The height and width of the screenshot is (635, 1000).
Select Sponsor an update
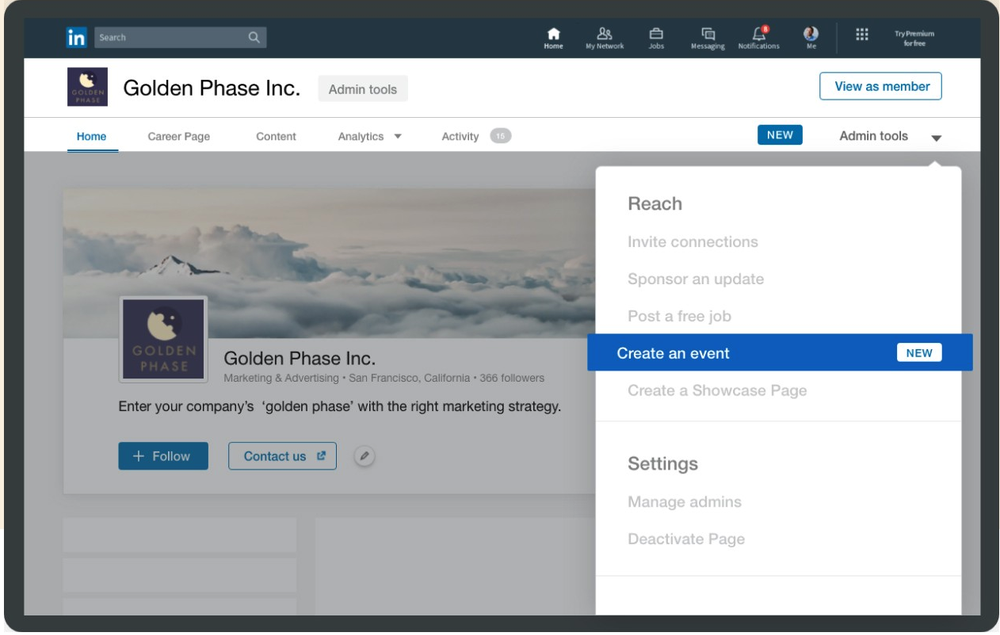click(x=696, y=279)
